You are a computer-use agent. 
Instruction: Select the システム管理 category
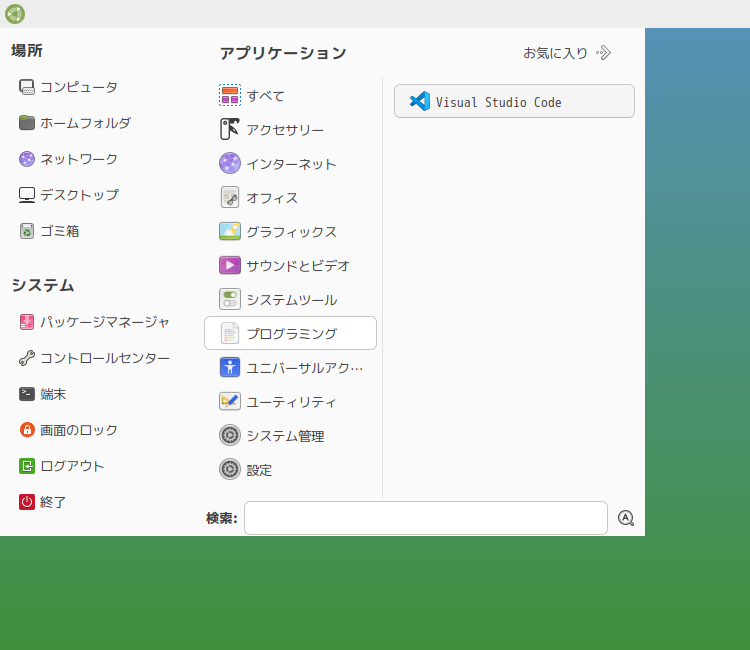[x=290, y=436]
